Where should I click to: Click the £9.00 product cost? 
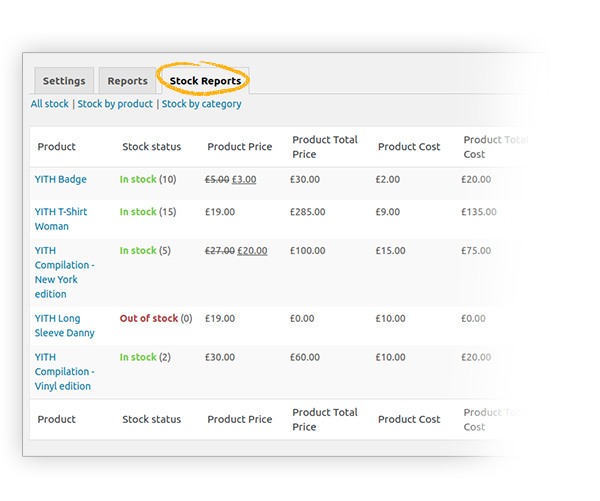point(388,212)
